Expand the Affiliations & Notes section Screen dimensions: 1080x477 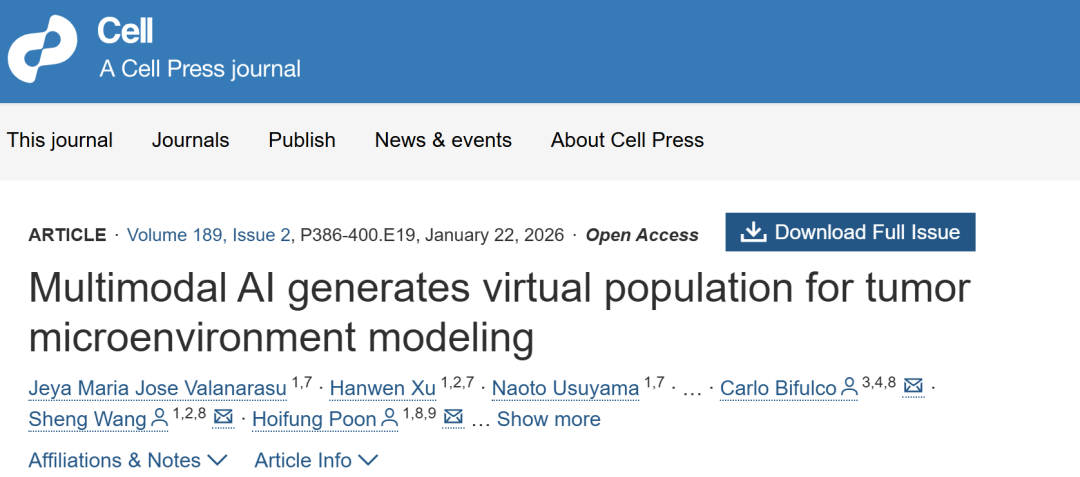click(x=128, y=461)
